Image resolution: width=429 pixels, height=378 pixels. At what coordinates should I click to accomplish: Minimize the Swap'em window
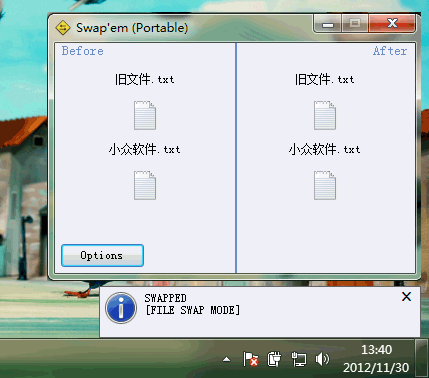328,23
